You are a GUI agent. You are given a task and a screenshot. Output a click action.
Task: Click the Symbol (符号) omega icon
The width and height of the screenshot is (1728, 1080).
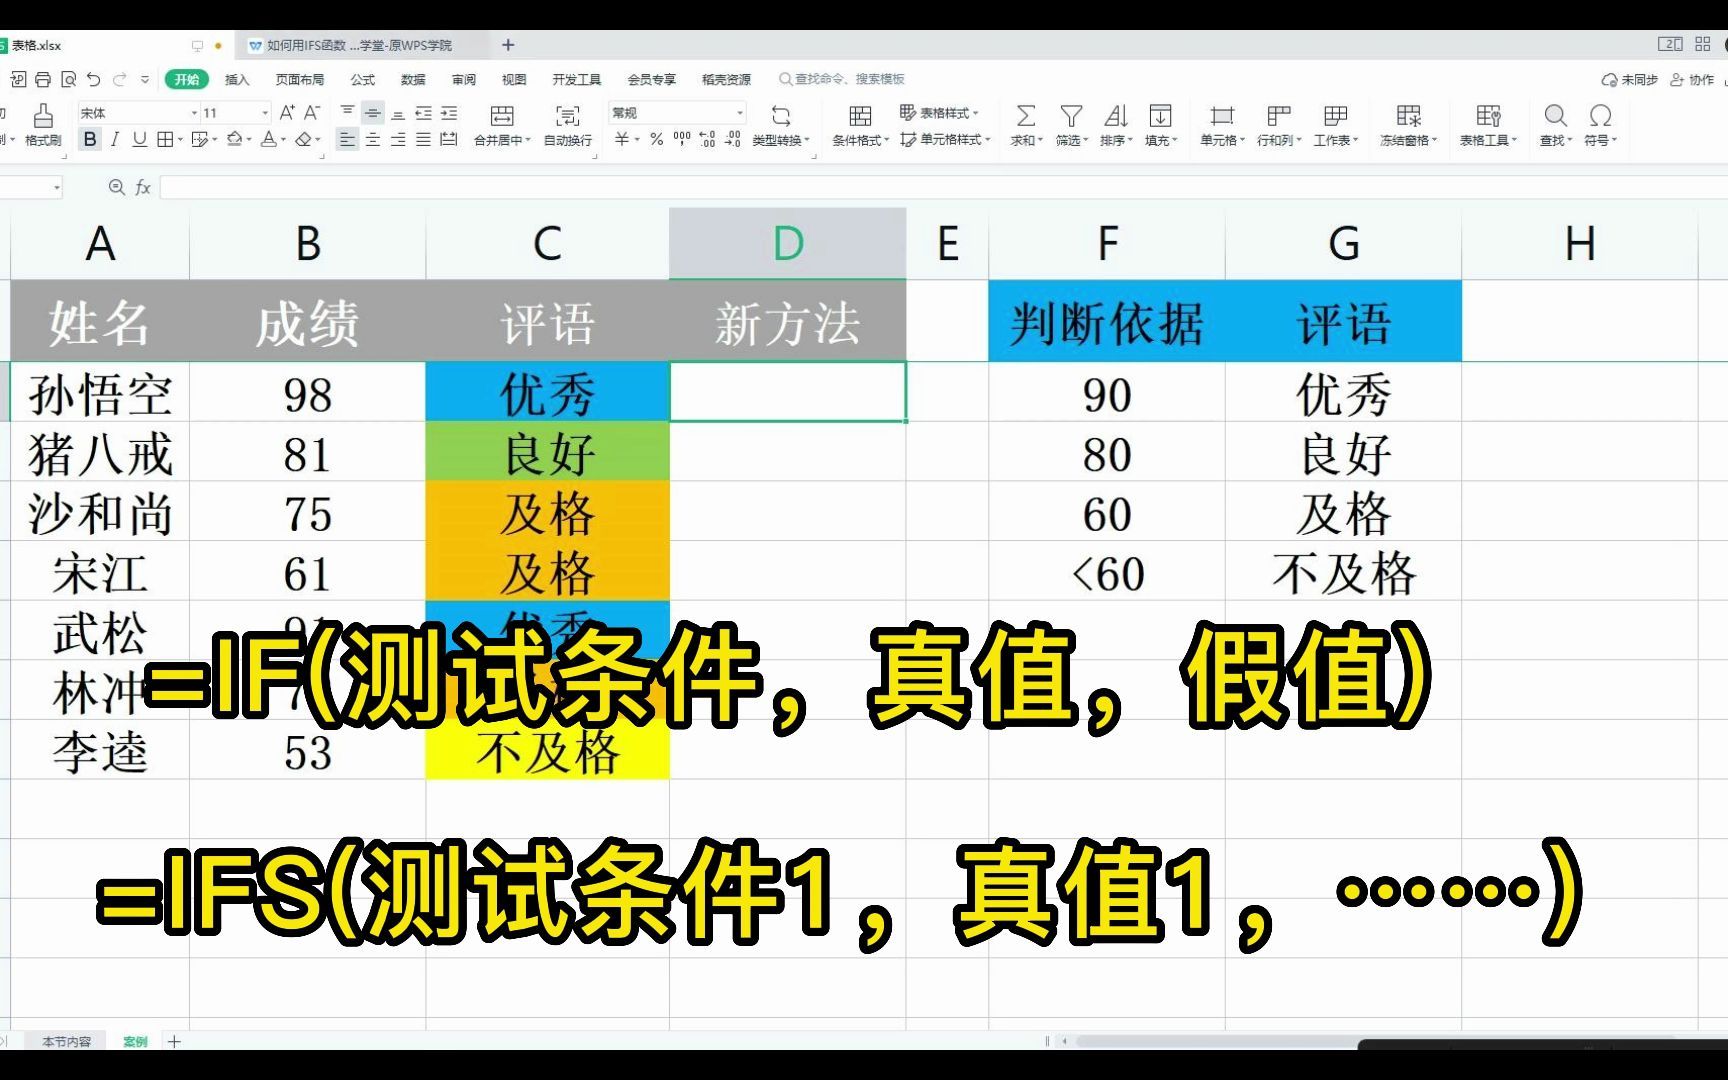(1600, 115)
